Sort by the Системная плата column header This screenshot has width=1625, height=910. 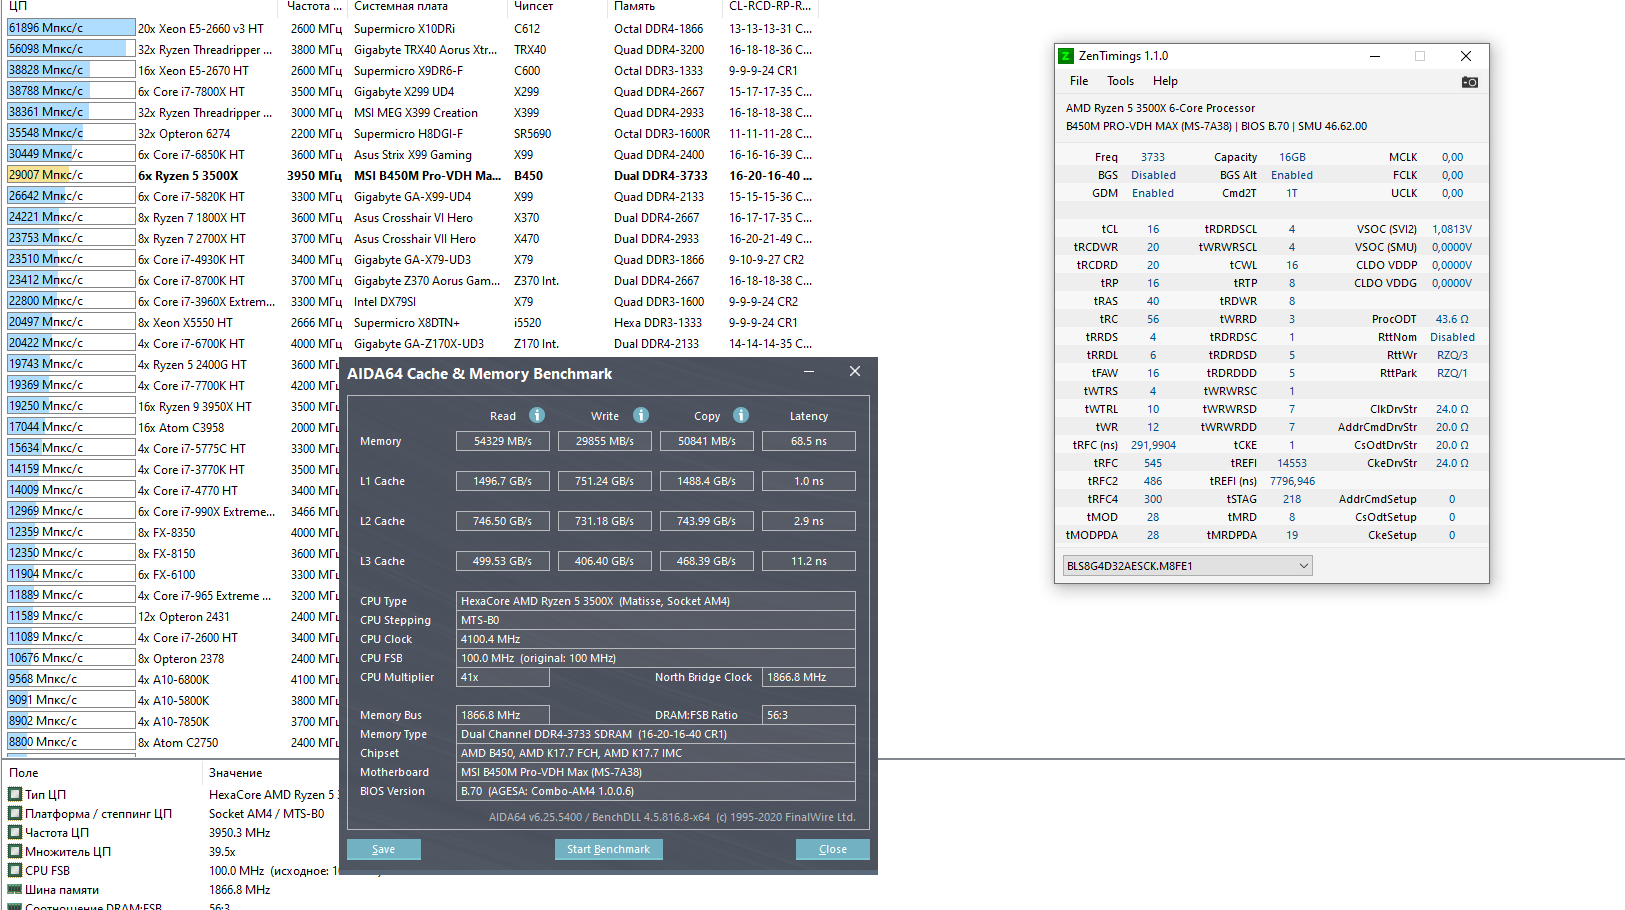429,7
